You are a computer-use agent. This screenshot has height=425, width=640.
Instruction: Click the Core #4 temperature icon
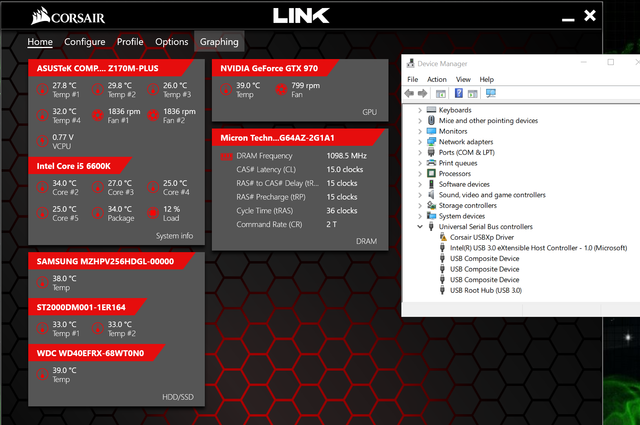pyautogui.click(x=153, y=187)
